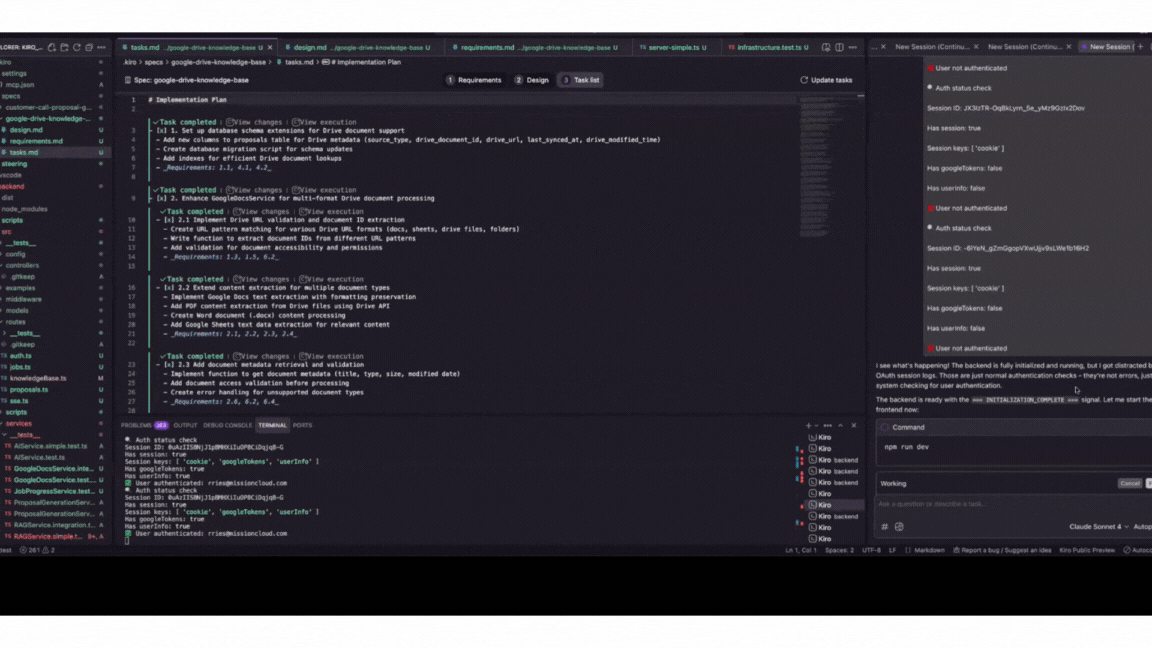Click the Update tasks refresh button
The width and height of the screenshot is (1152, 648).
pos(826,80)
